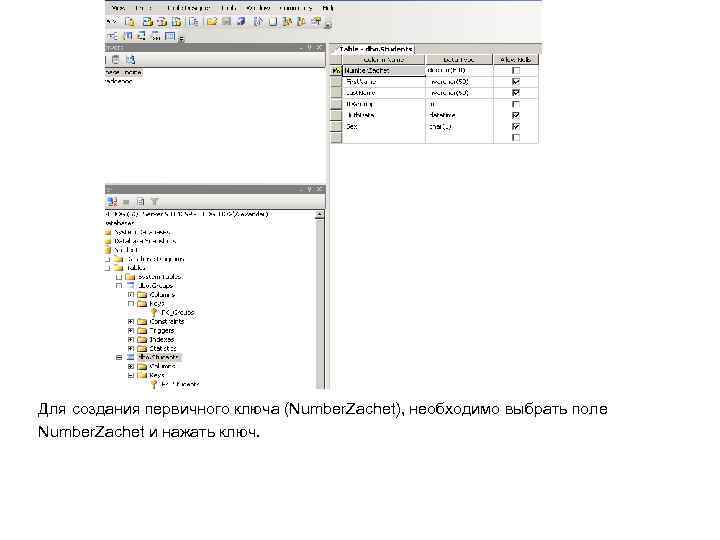Click the Refresh icon in Object Explorer toolbar
The height and width of the screenshot is (540, 720).
pyautogui.click(x=141, y=202)
